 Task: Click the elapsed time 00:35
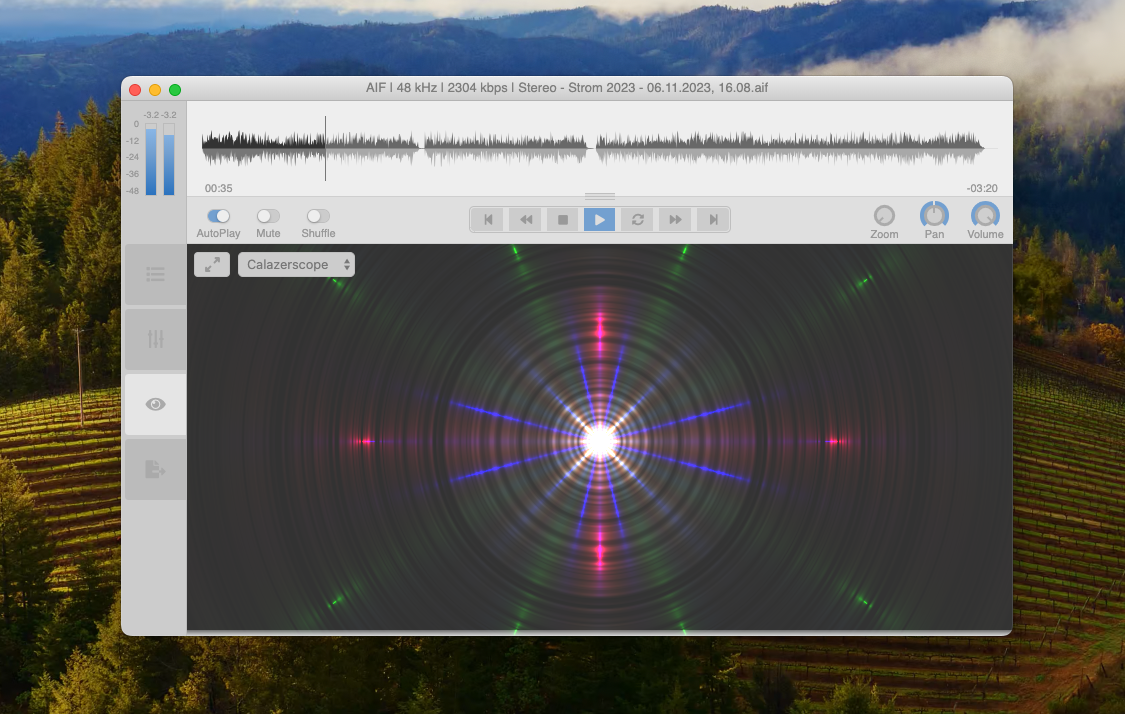(x=218, y=188)
